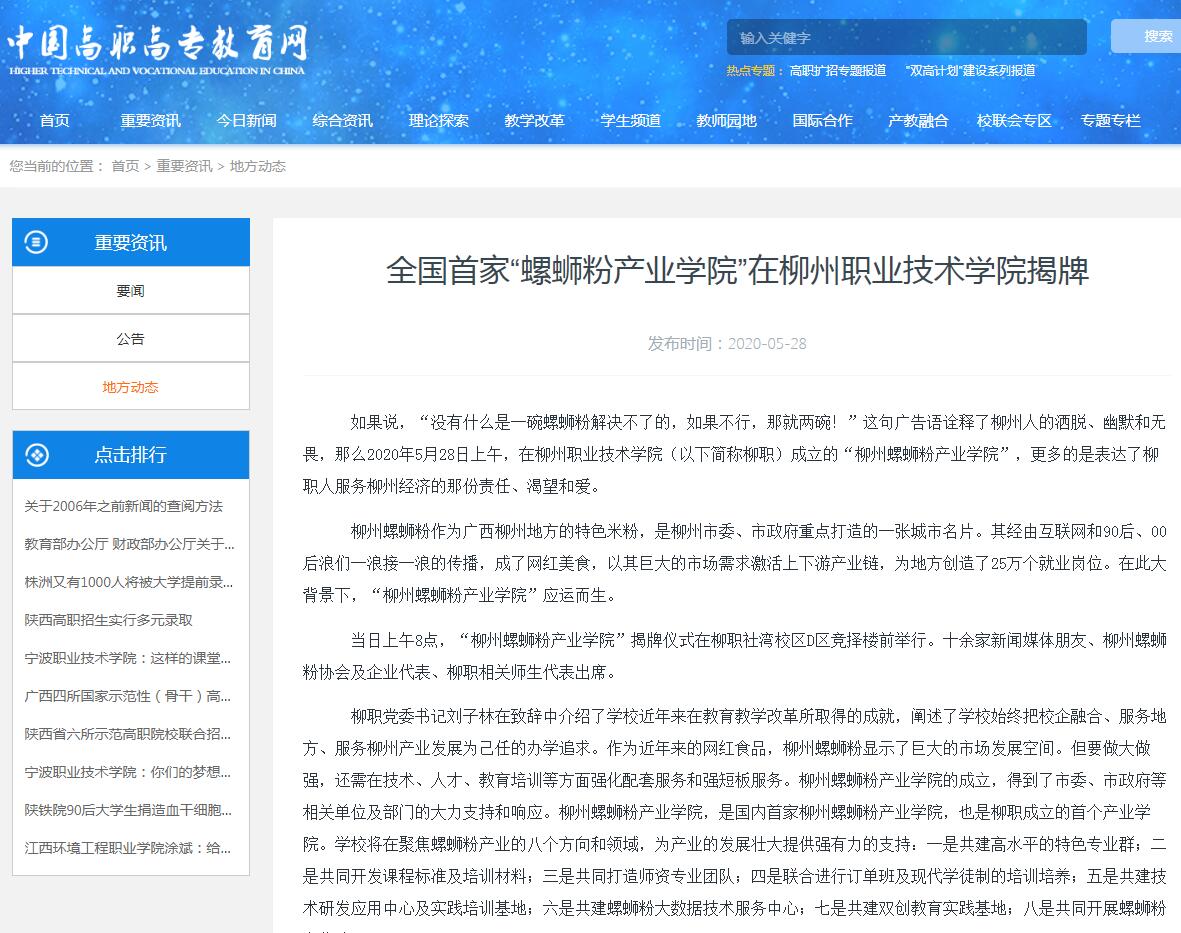Open the 高职扩招专题报道 hot topic link
Screen dimensions: 1181x933
tap(837, 71)
